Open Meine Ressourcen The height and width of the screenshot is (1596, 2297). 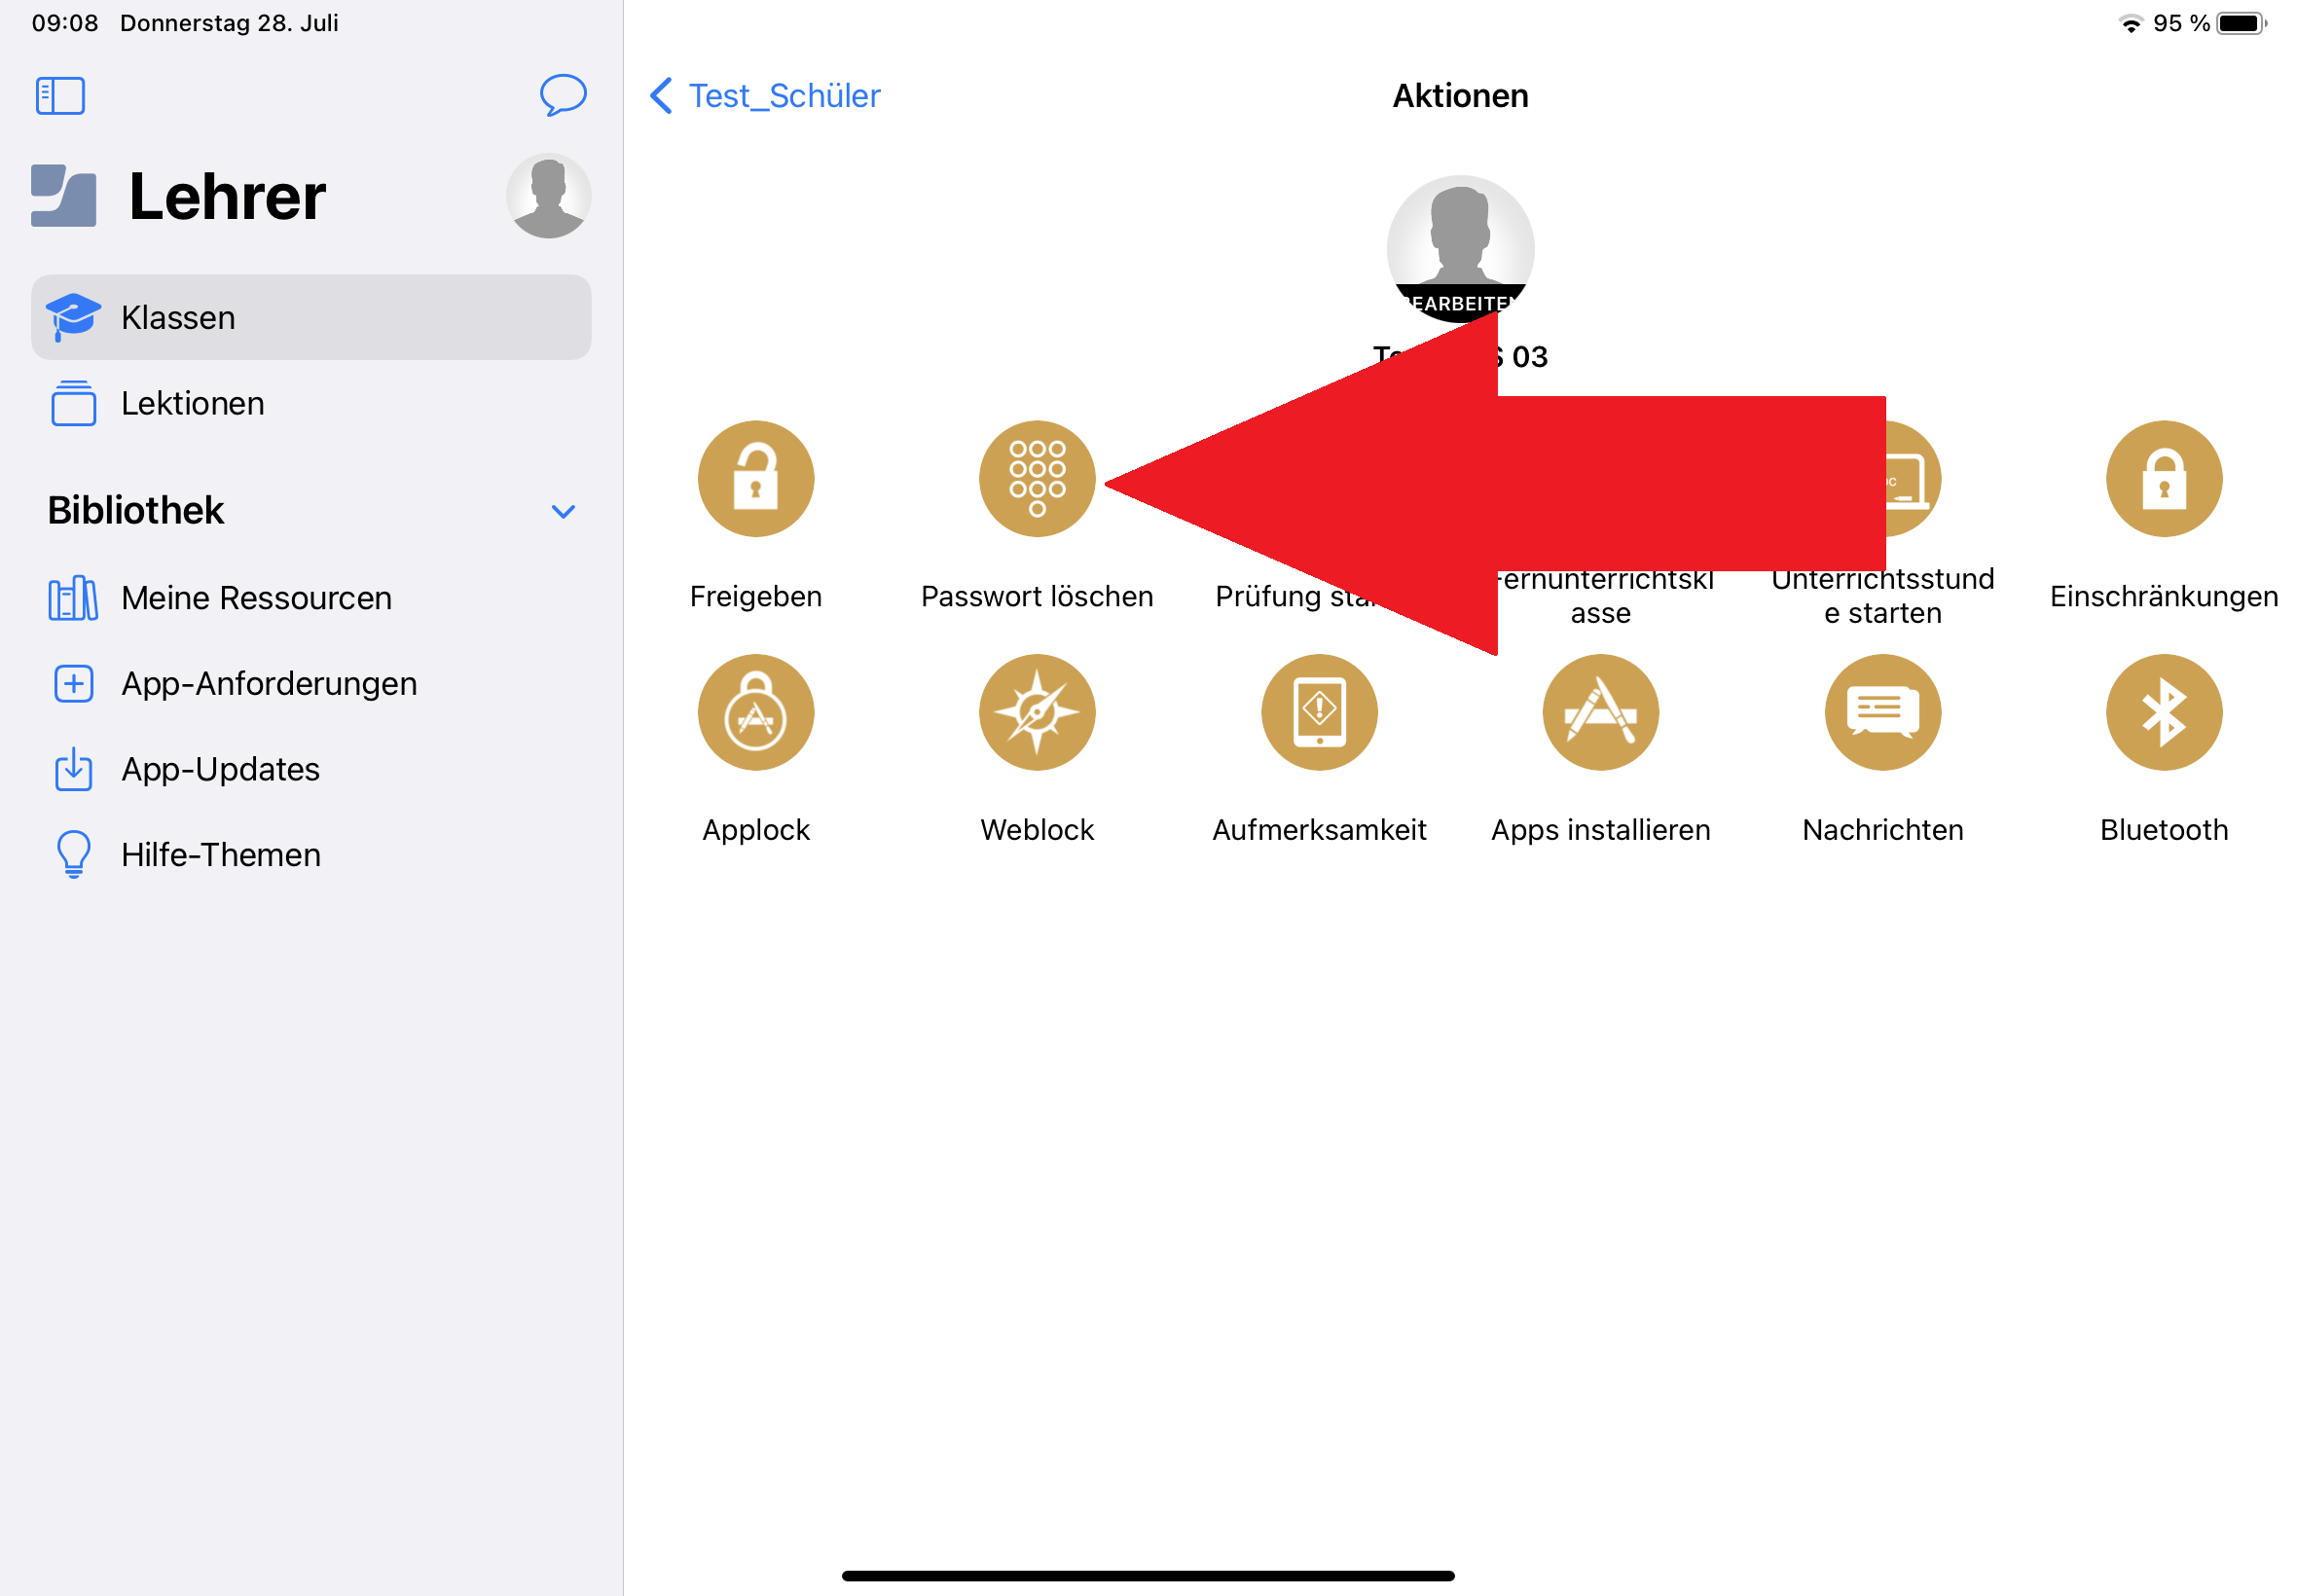(x=311, y=598)
